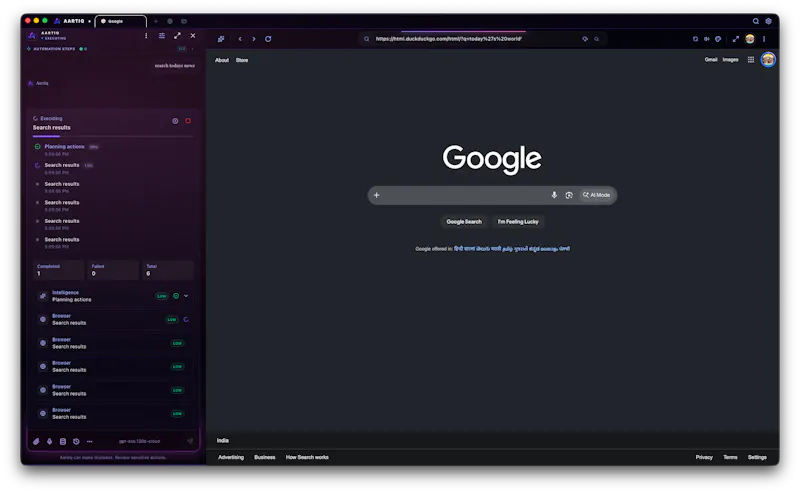Open more options ellipsis in Aartiq input

[89, 441]
